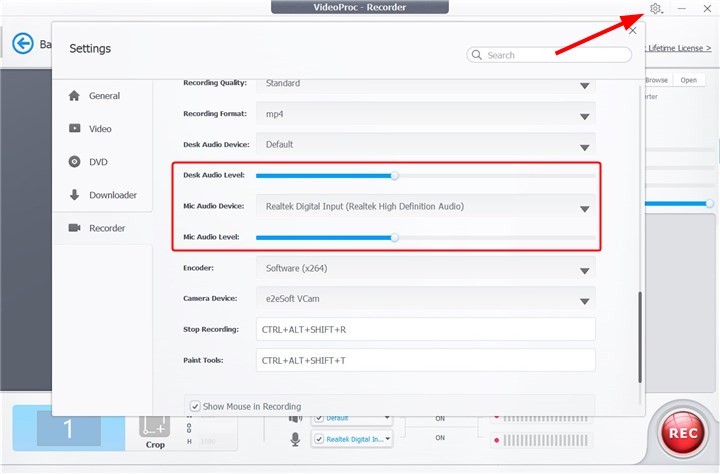Open the Encoder Software (x264) dropdown
Screen dimensions: 720x474
tap(425, 268)
